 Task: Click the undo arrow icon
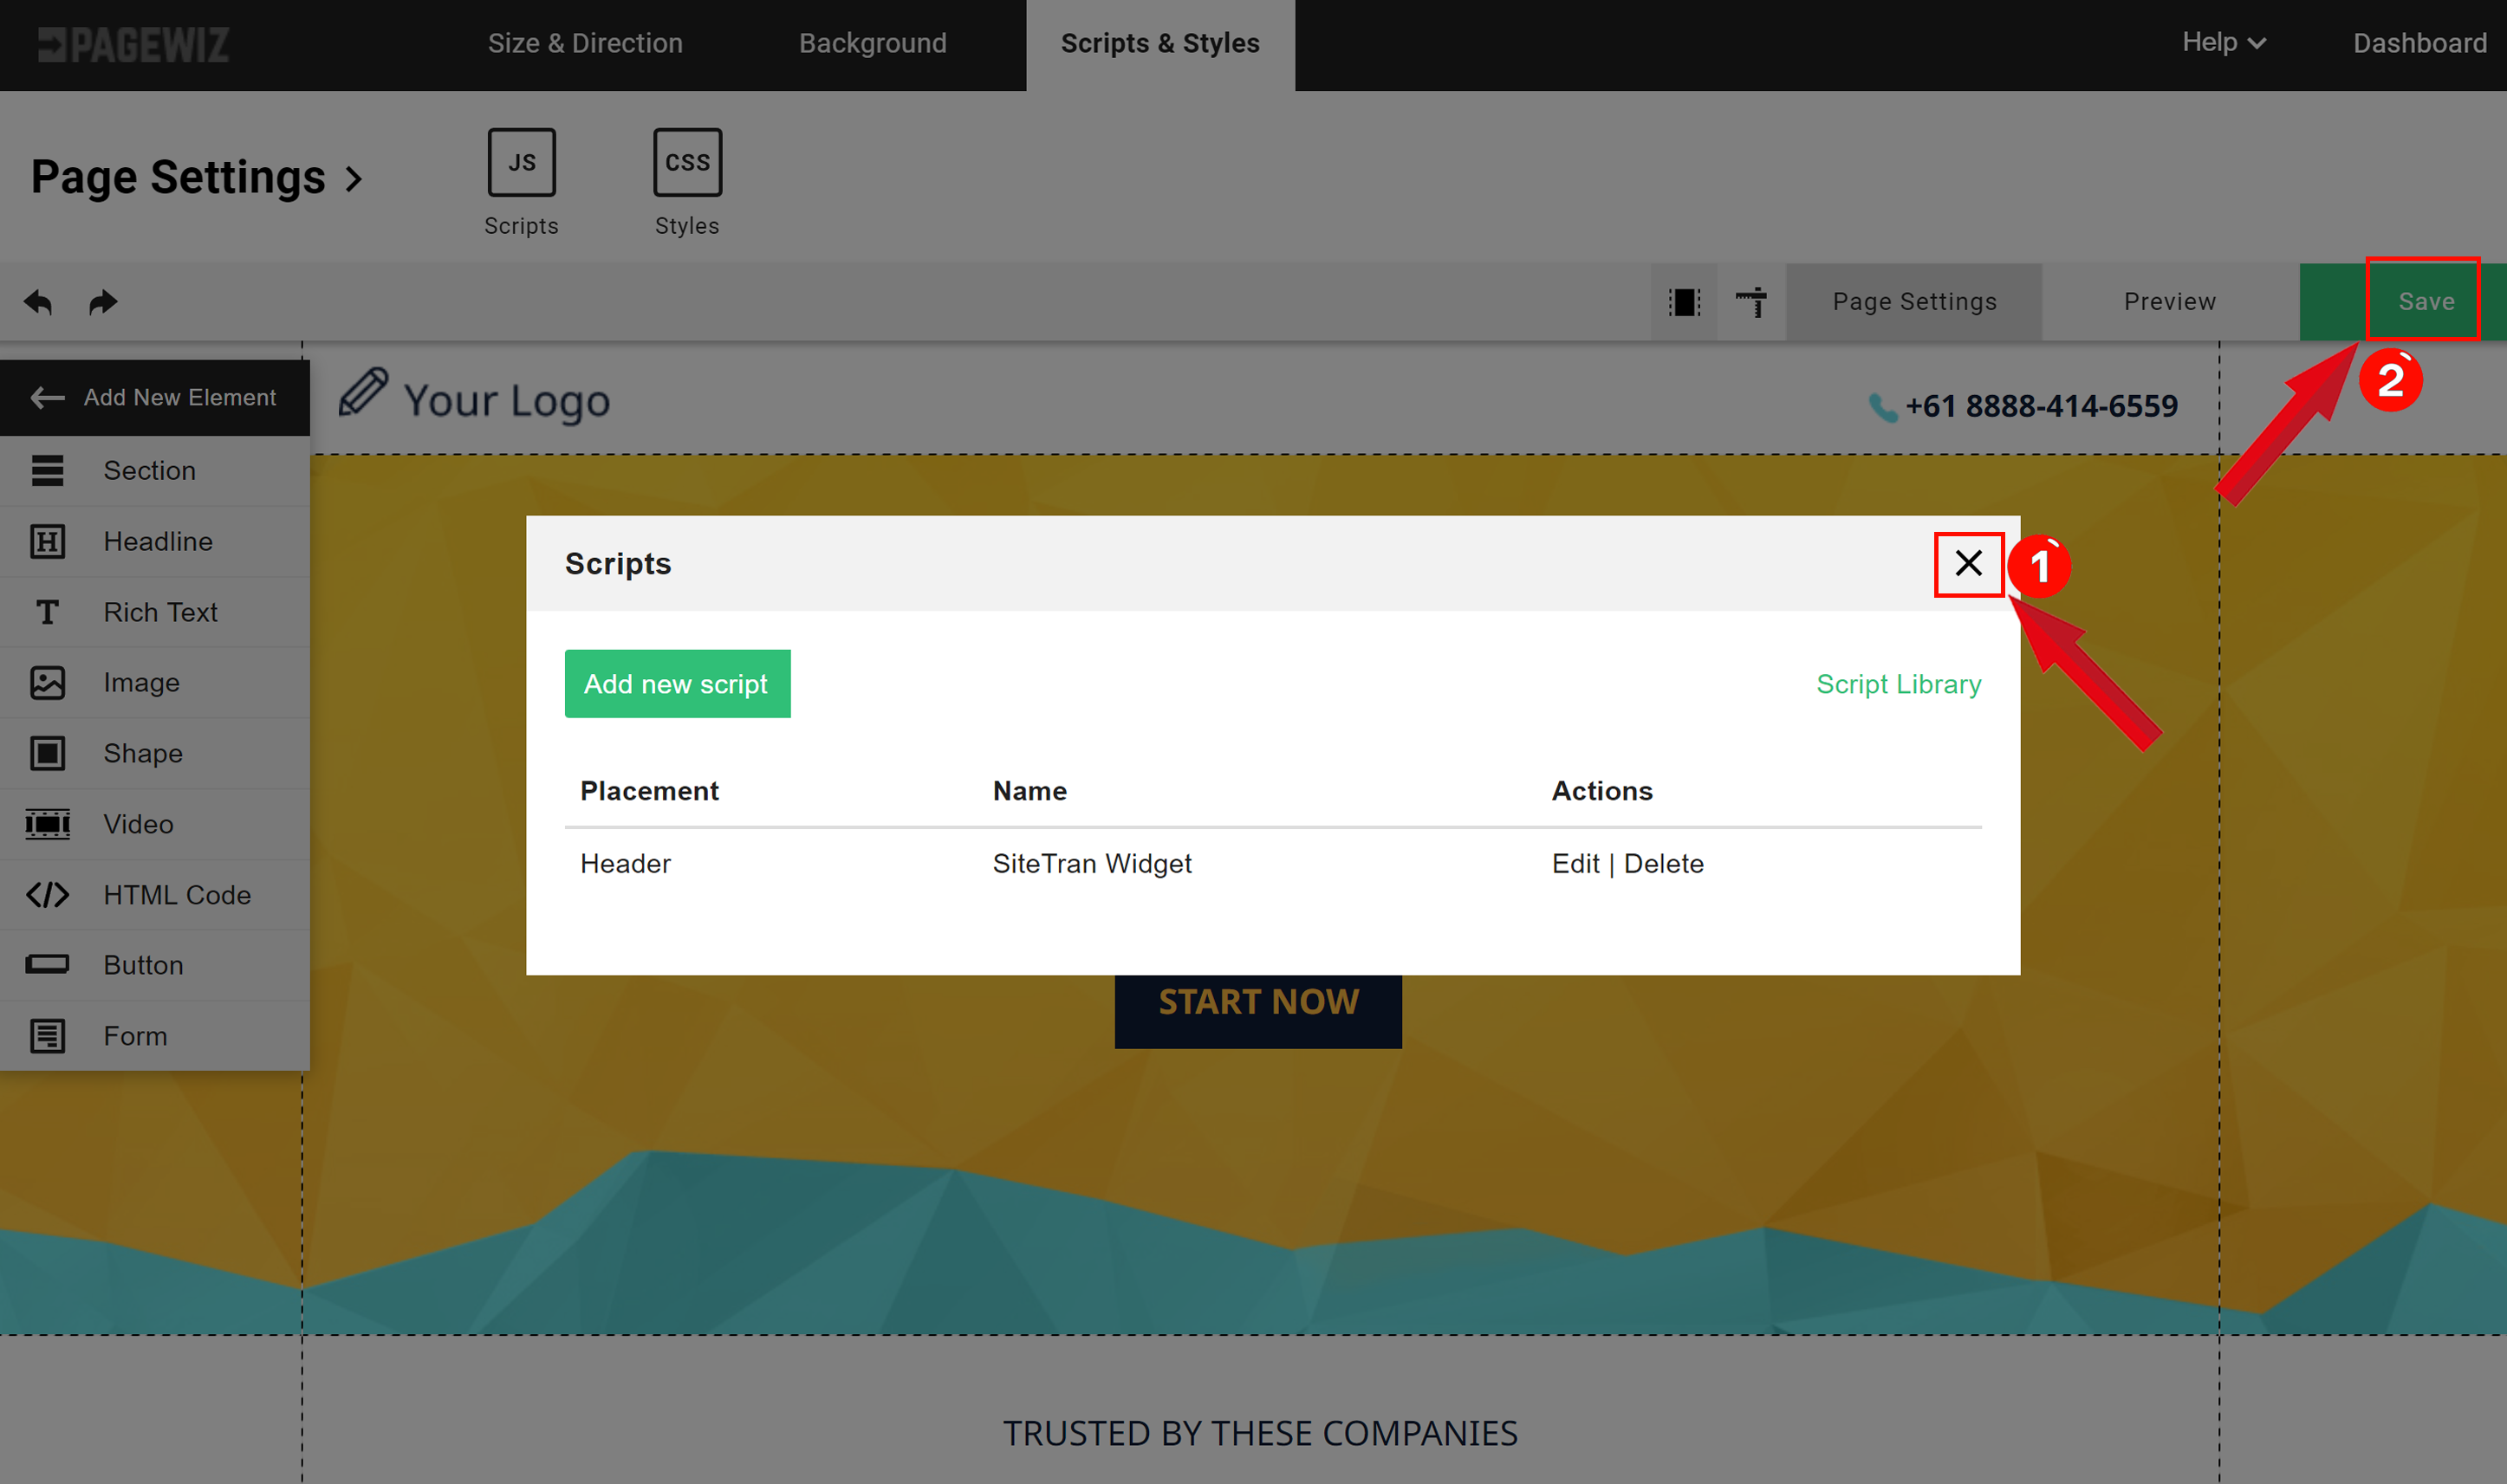click(39, 302)
